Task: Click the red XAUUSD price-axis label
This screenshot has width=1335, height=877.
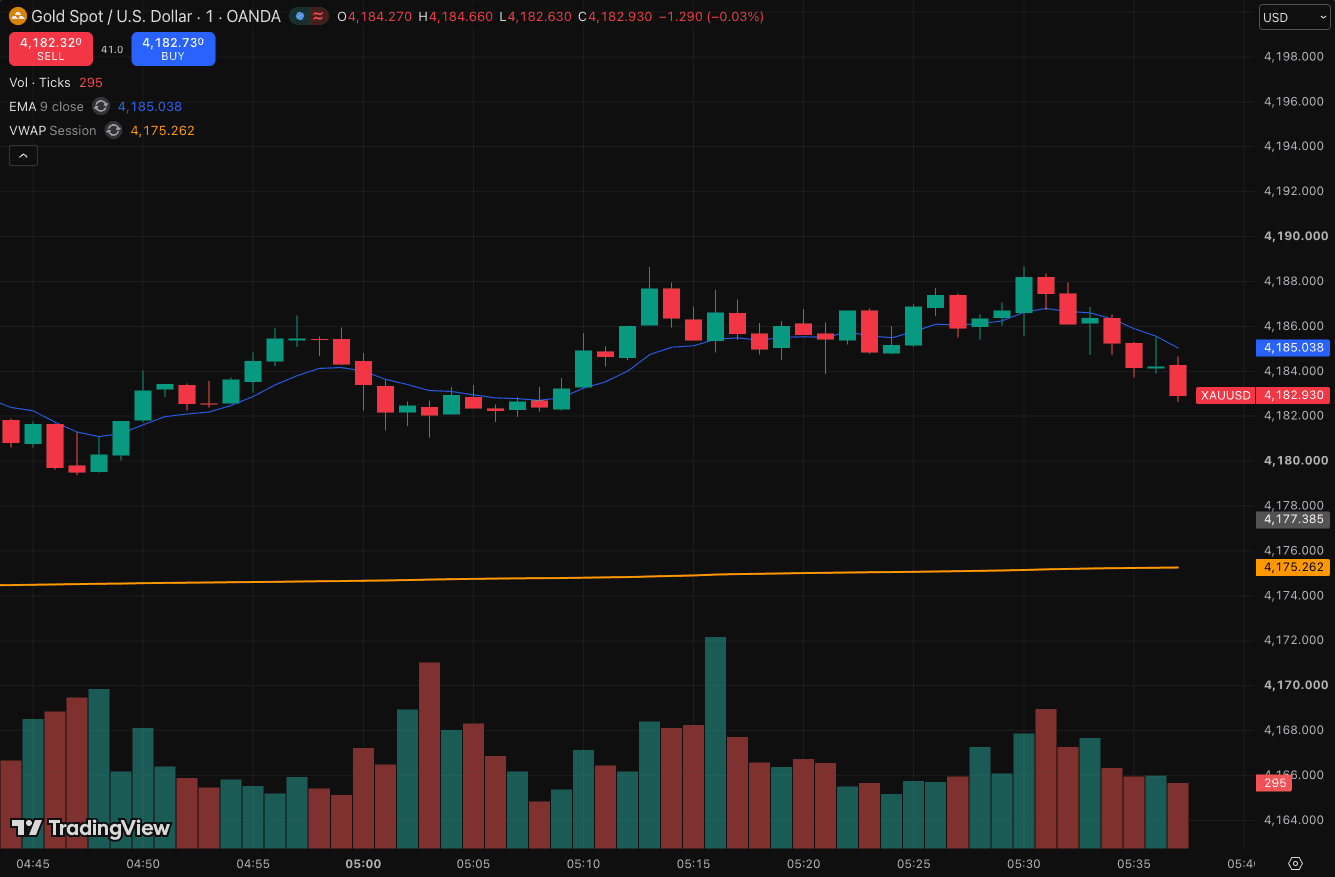Action: coord(1226,395)
